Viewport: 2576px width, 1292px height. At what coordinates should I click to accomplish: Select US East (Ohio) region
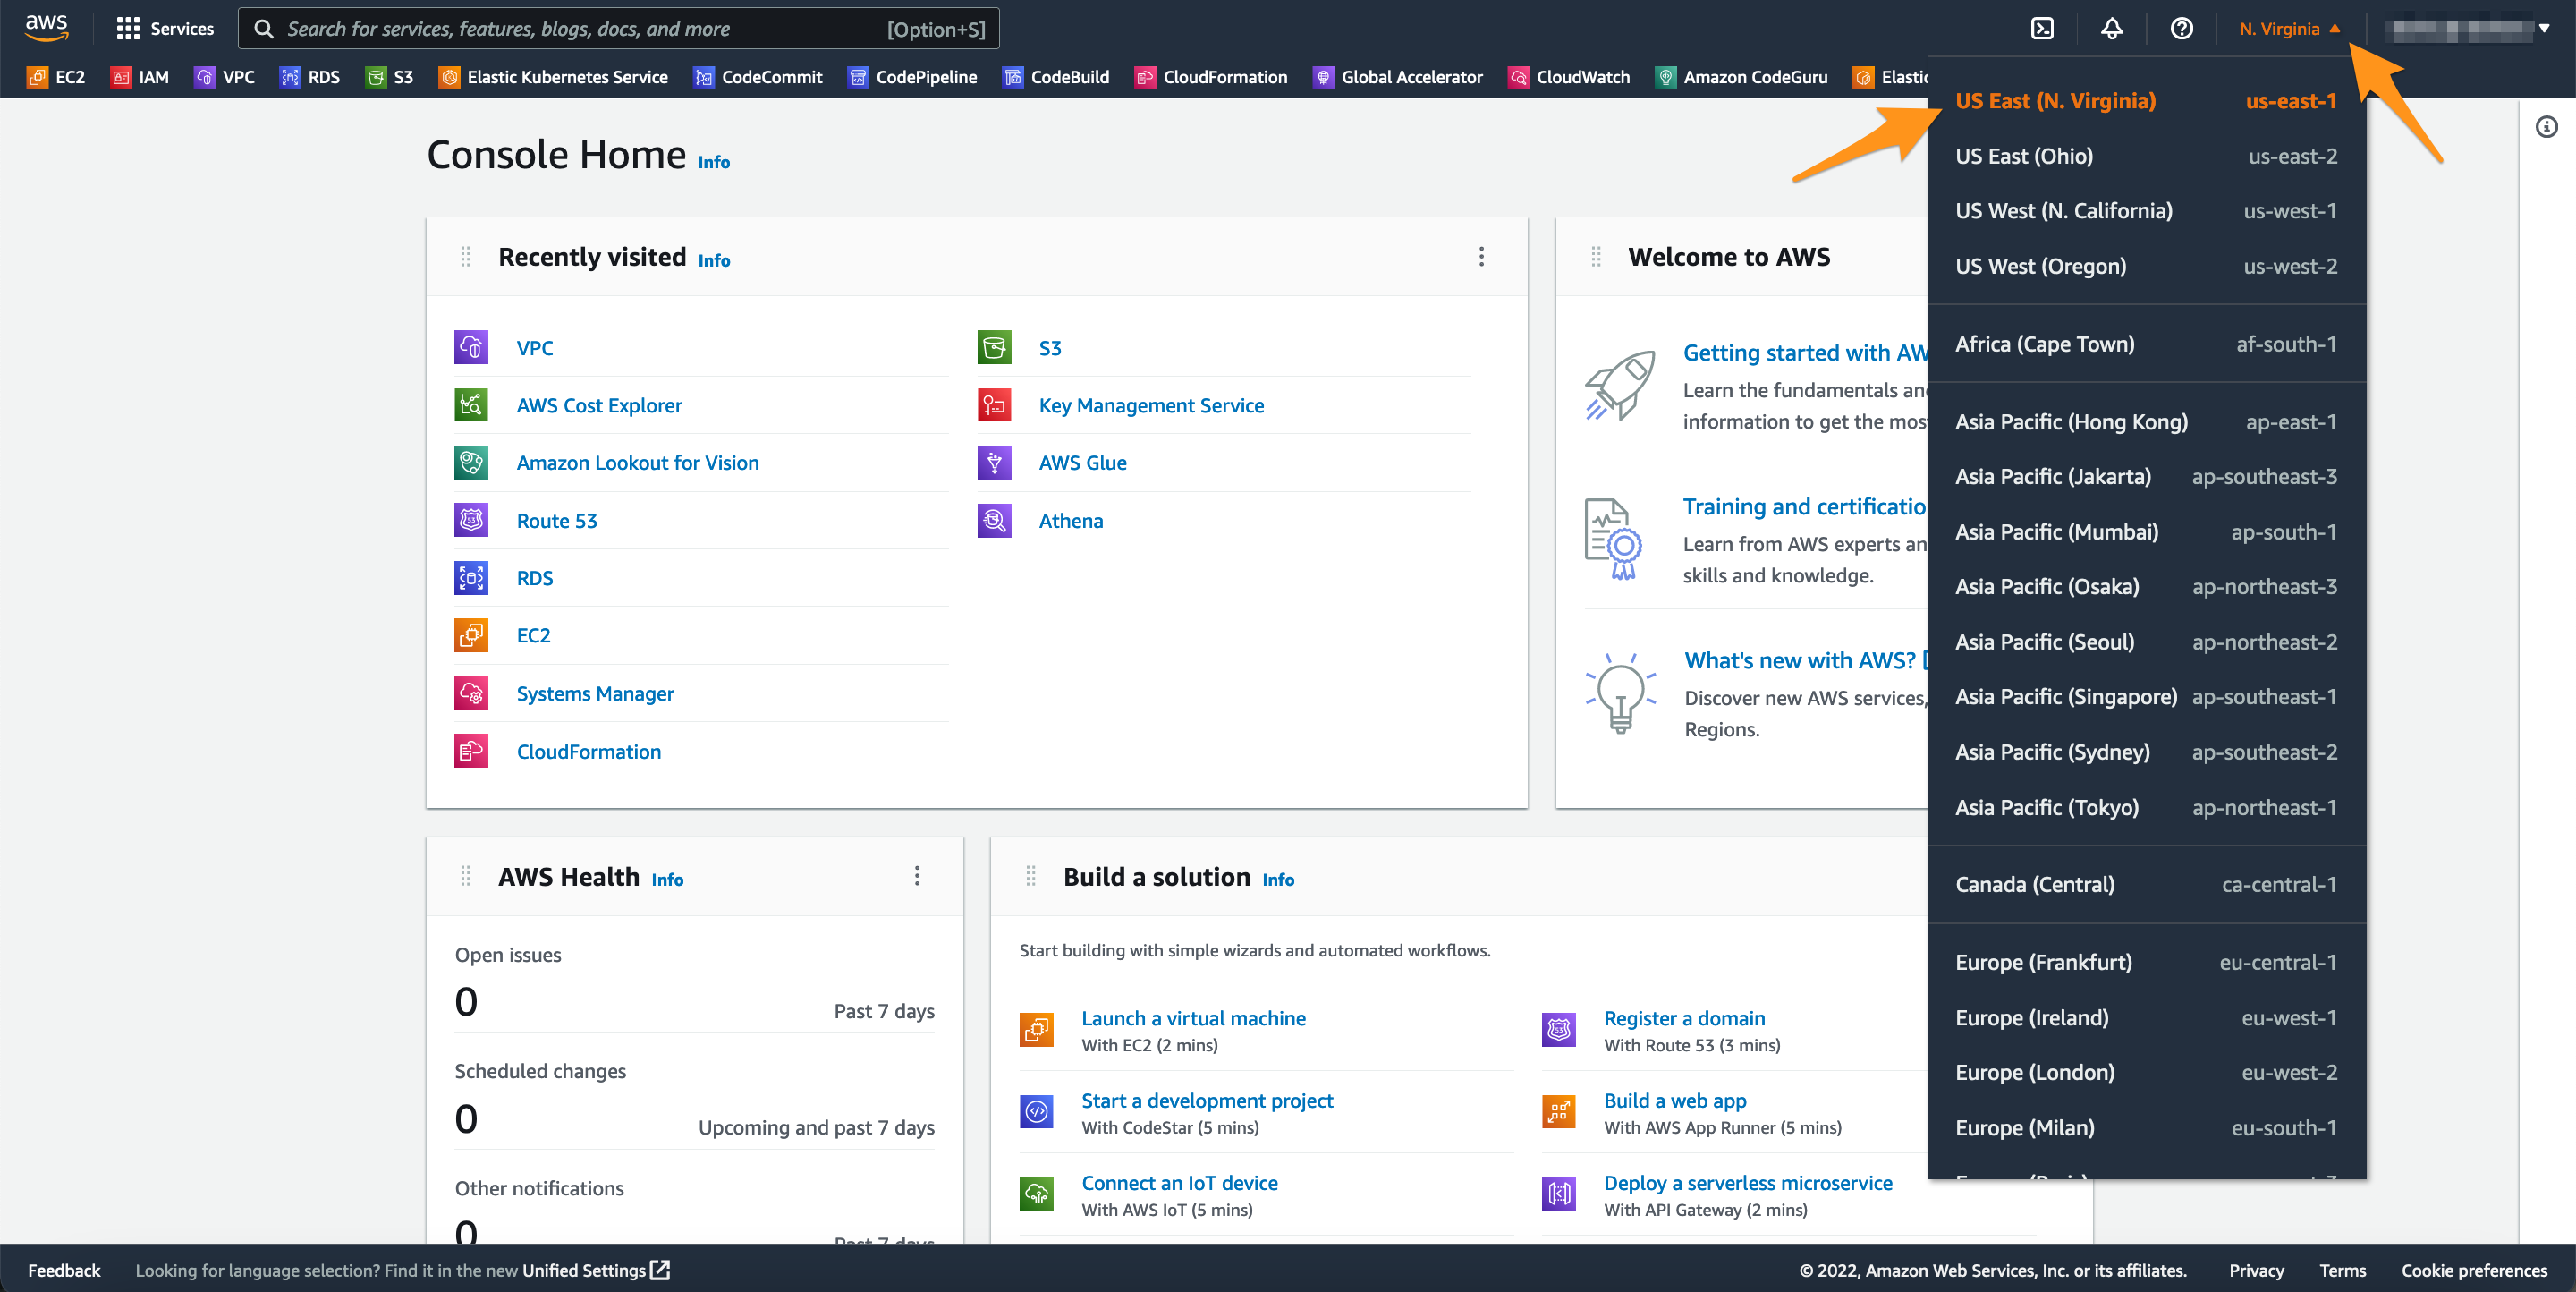(x=2146, y=156)
